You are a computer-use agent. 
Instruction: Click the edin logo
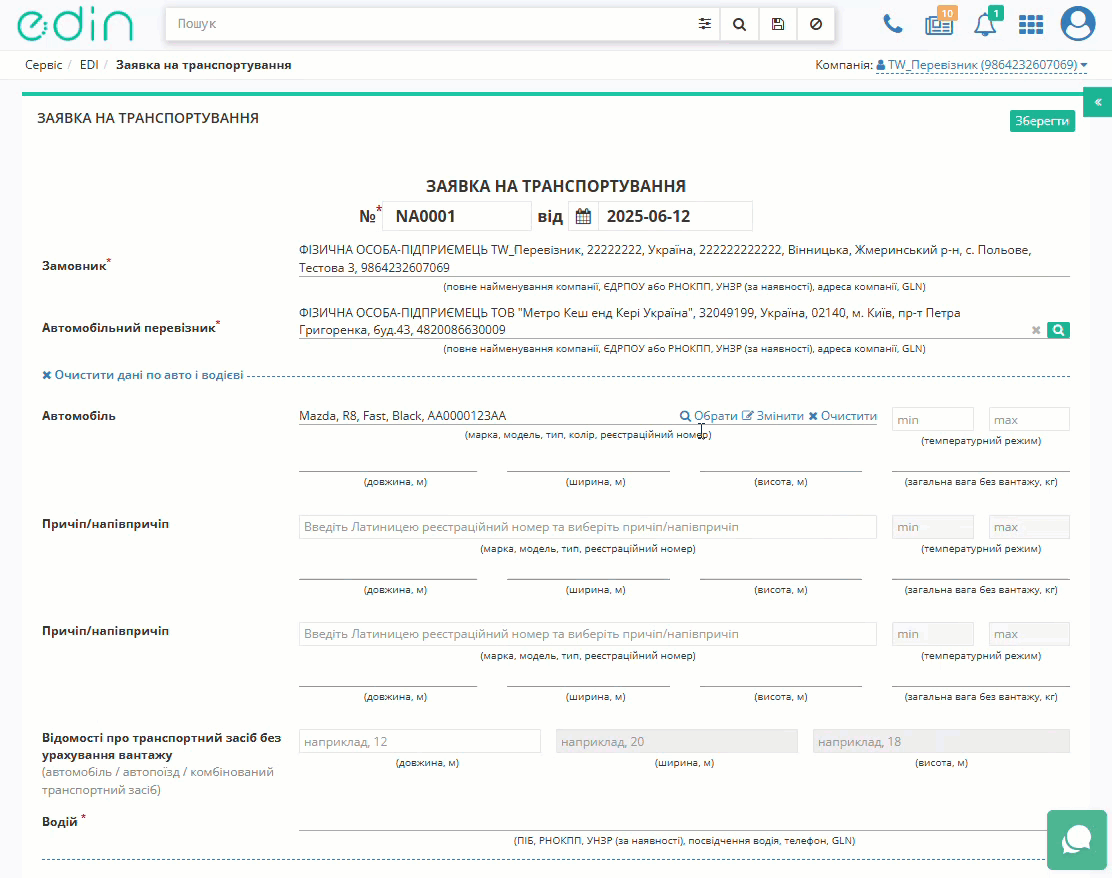coord(75,25)
